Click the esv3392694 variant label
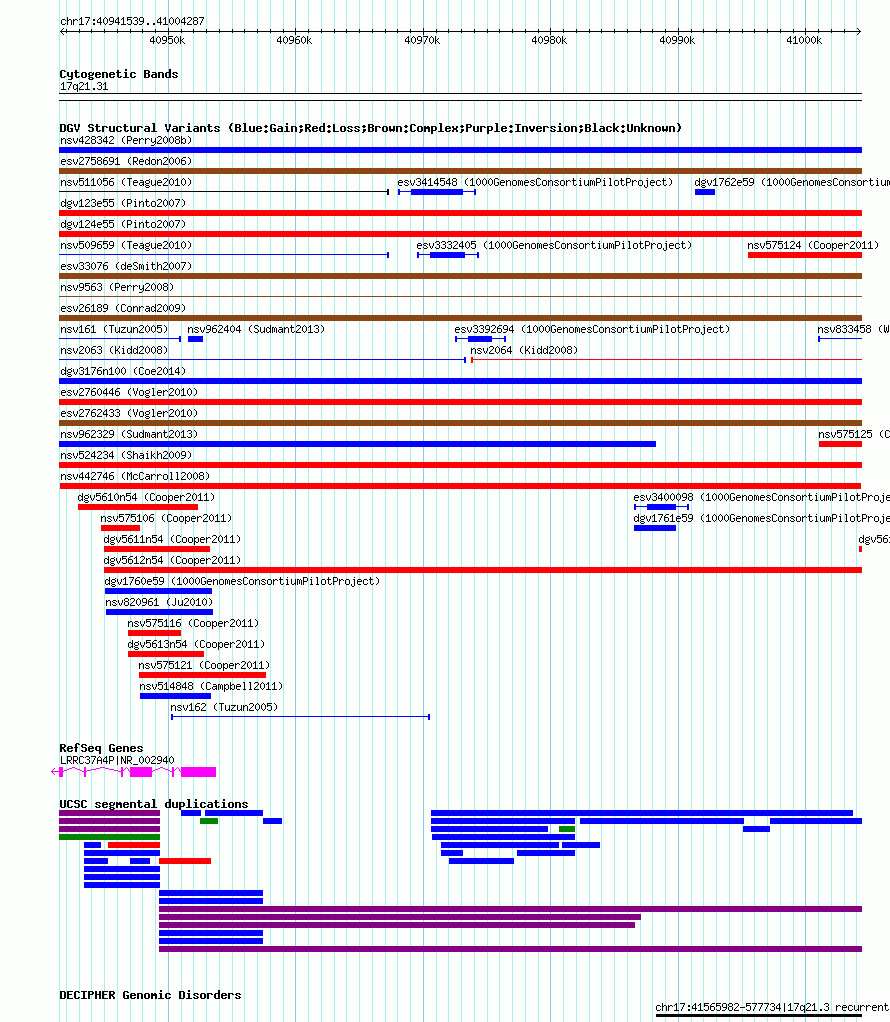The width and height of the screenshot is (890, 1022). tap(592, 329)
